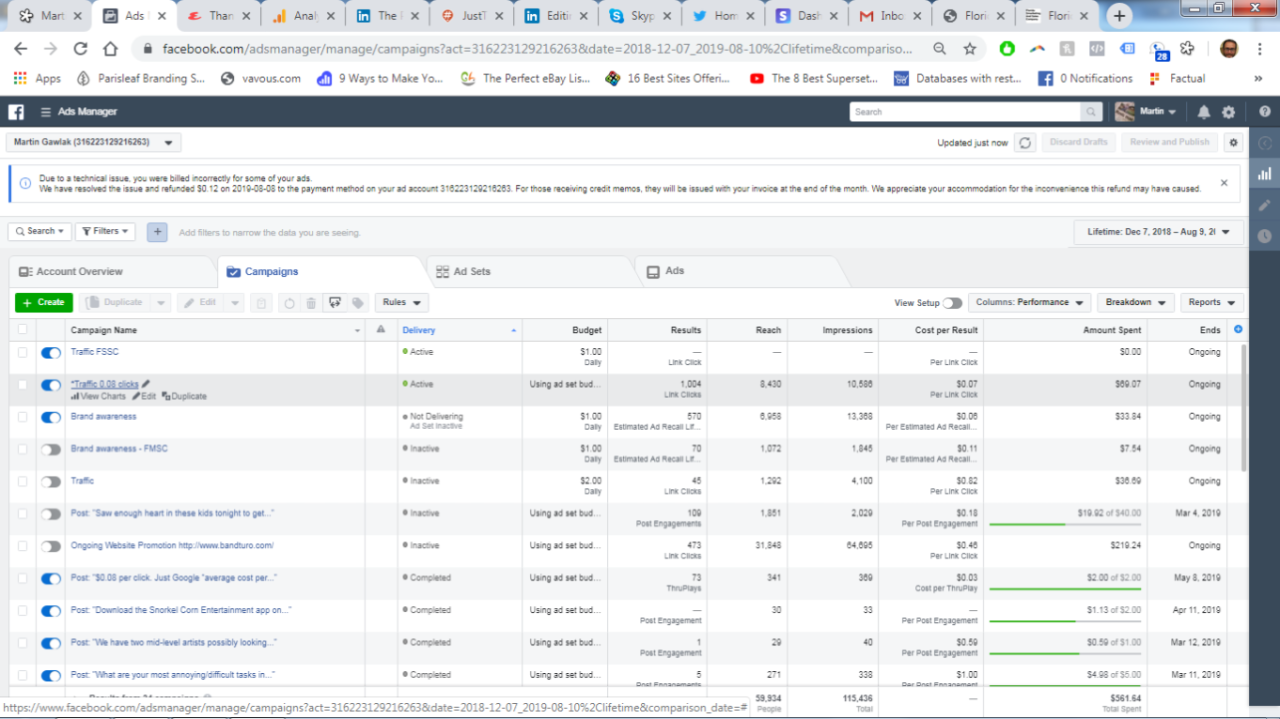
Task: Click the tag icon in campaign toolbar
Action: (x=358, y=303)
